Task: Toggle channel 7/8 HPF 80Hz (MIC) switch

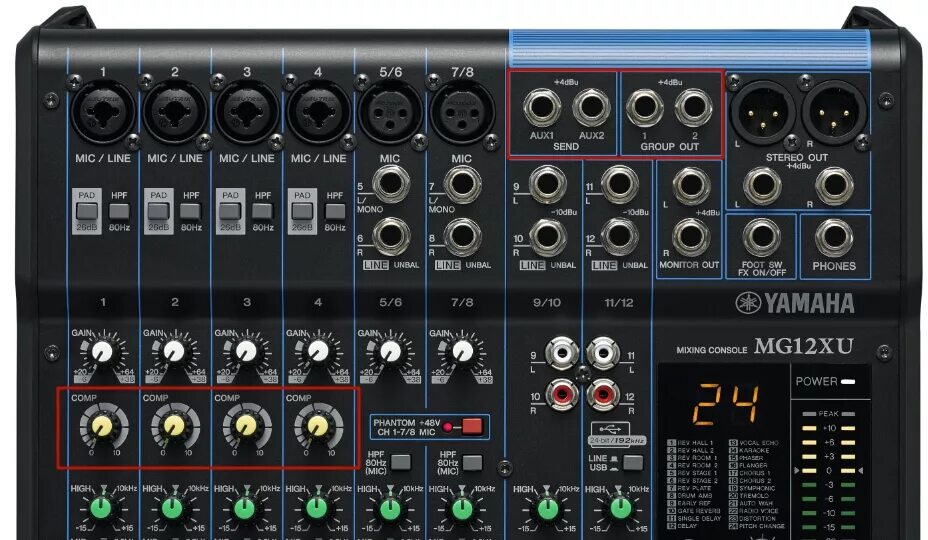Action: 472,462
